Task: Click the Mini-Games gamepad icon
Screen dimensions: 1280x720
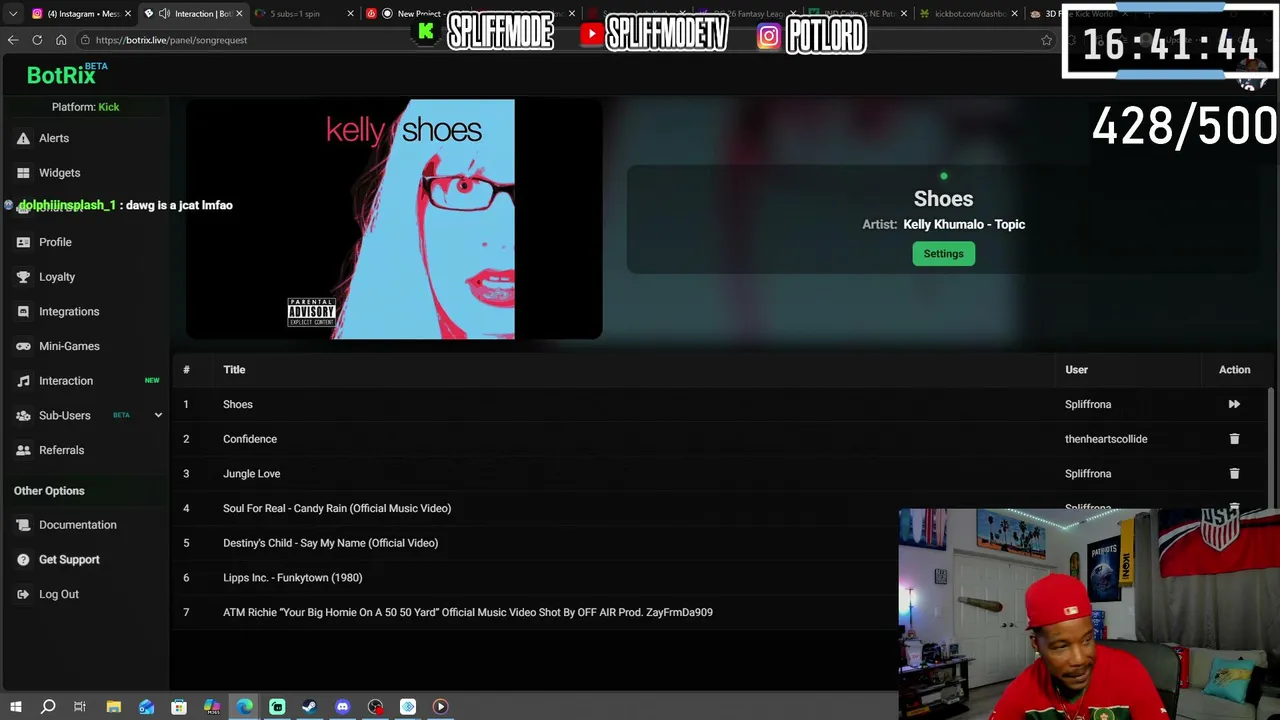Action: [23, 346]
